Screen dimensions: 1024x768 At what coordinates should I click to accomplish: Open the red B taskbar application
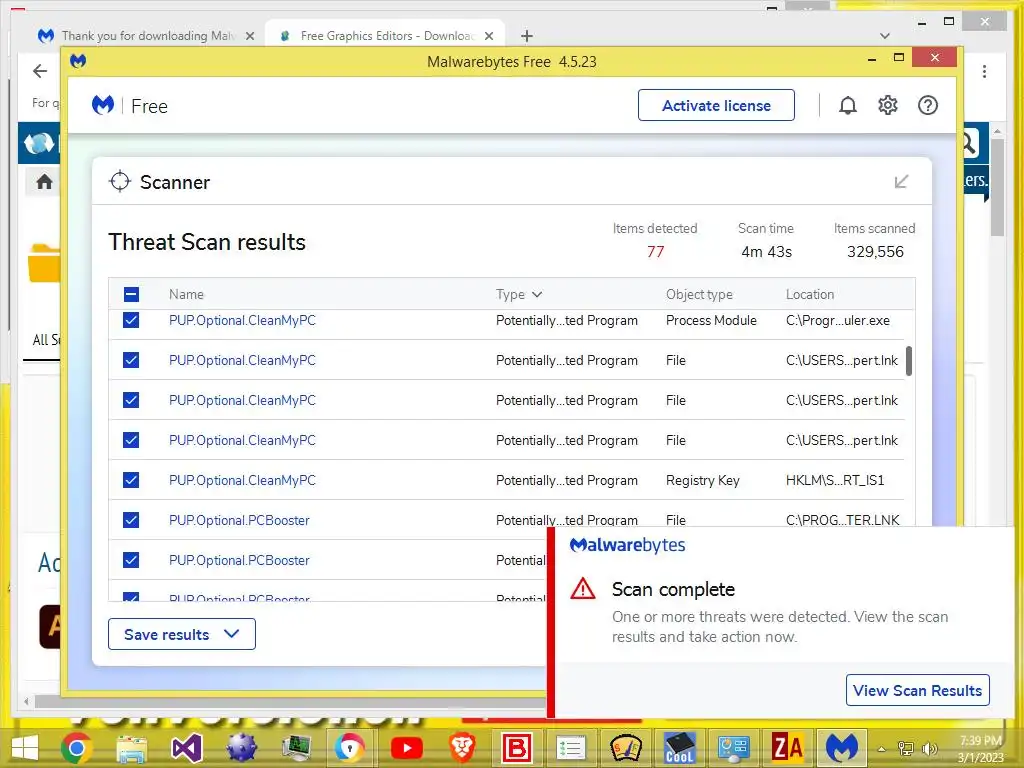517,748
